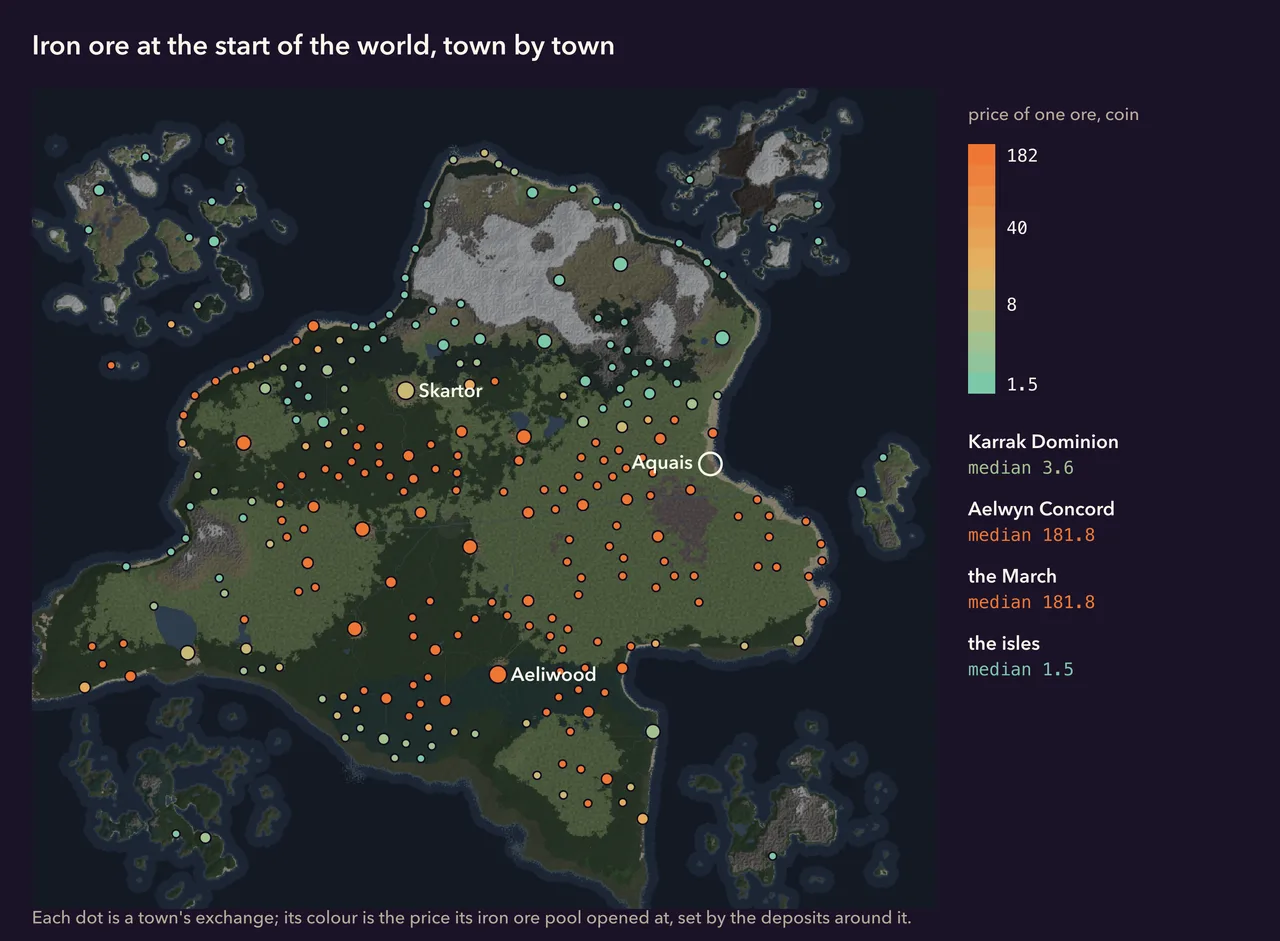Click the caption starting 'Each dot is a town's exchange'
This screenshot has height=941, width=1280.
472,917
